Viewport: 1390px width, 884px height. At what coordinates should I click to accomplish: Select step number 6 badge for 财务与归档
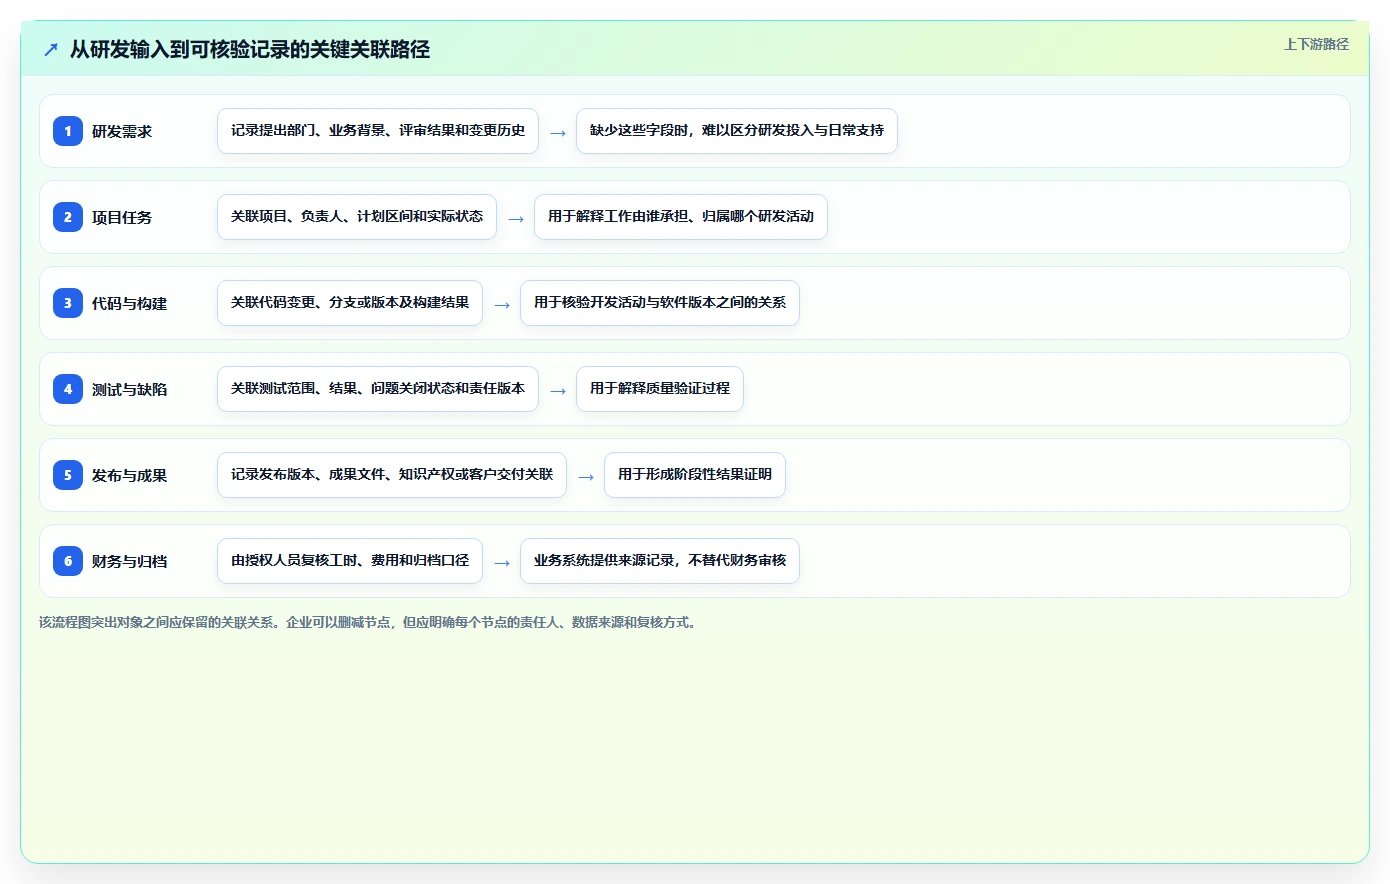pos(68,561)
